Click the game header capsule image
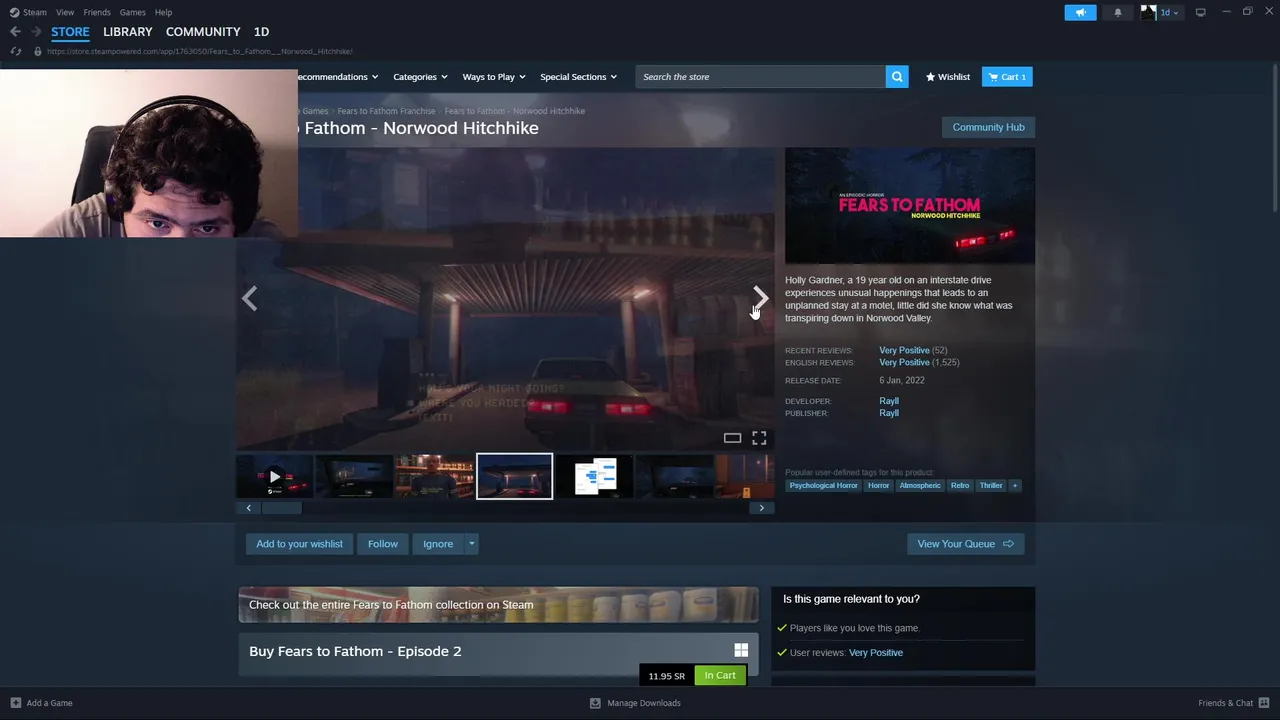 tap(910, 206)
